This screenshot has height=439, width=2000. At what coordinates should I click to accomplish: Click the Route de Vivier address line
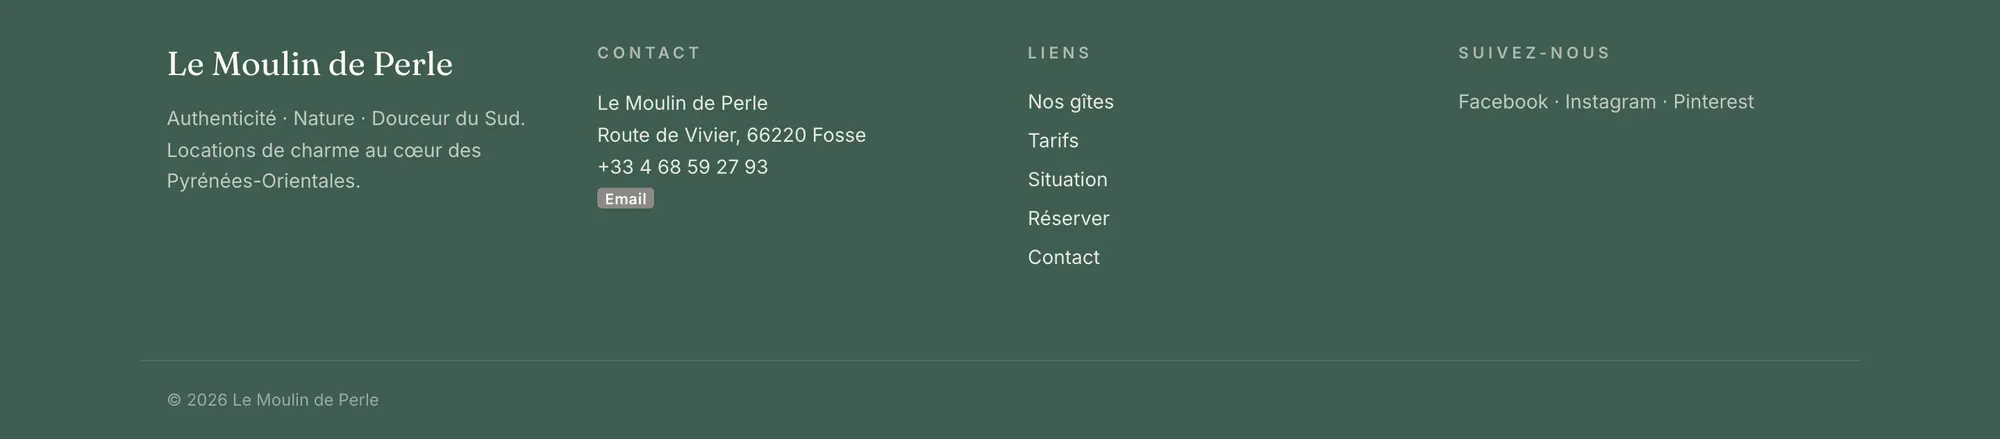click(x=731, y=135)
